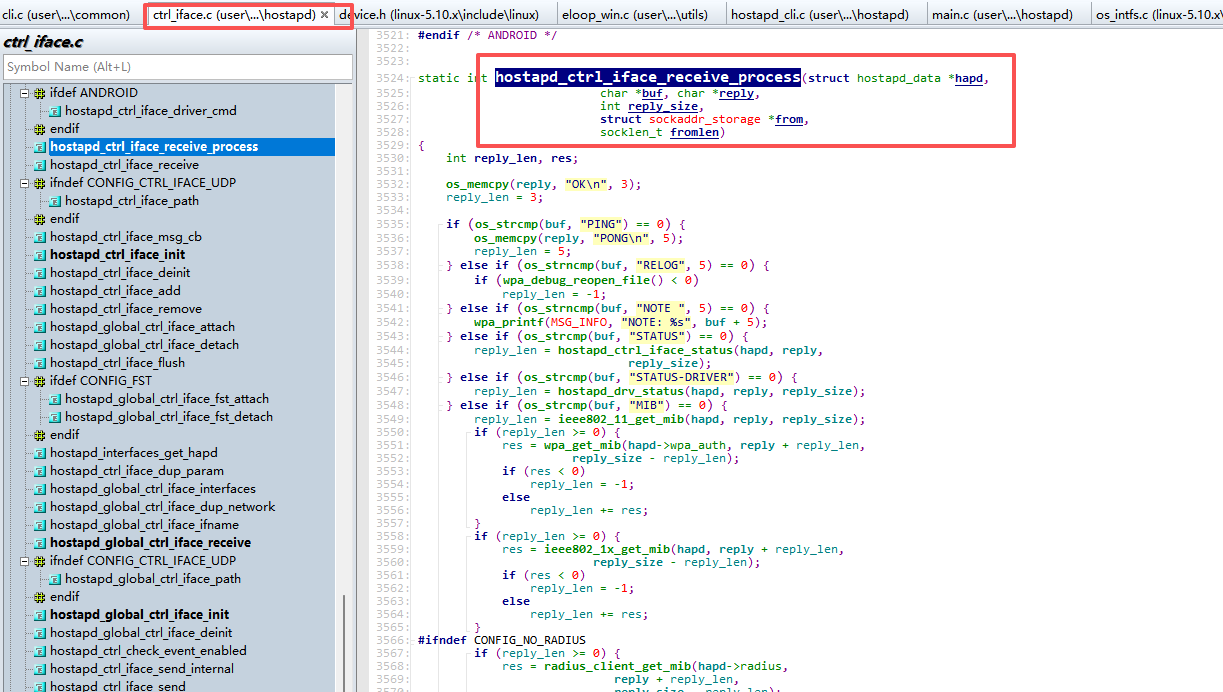
Task: Click the "RELOG" string in code
Action: click(x=660, y=266)
